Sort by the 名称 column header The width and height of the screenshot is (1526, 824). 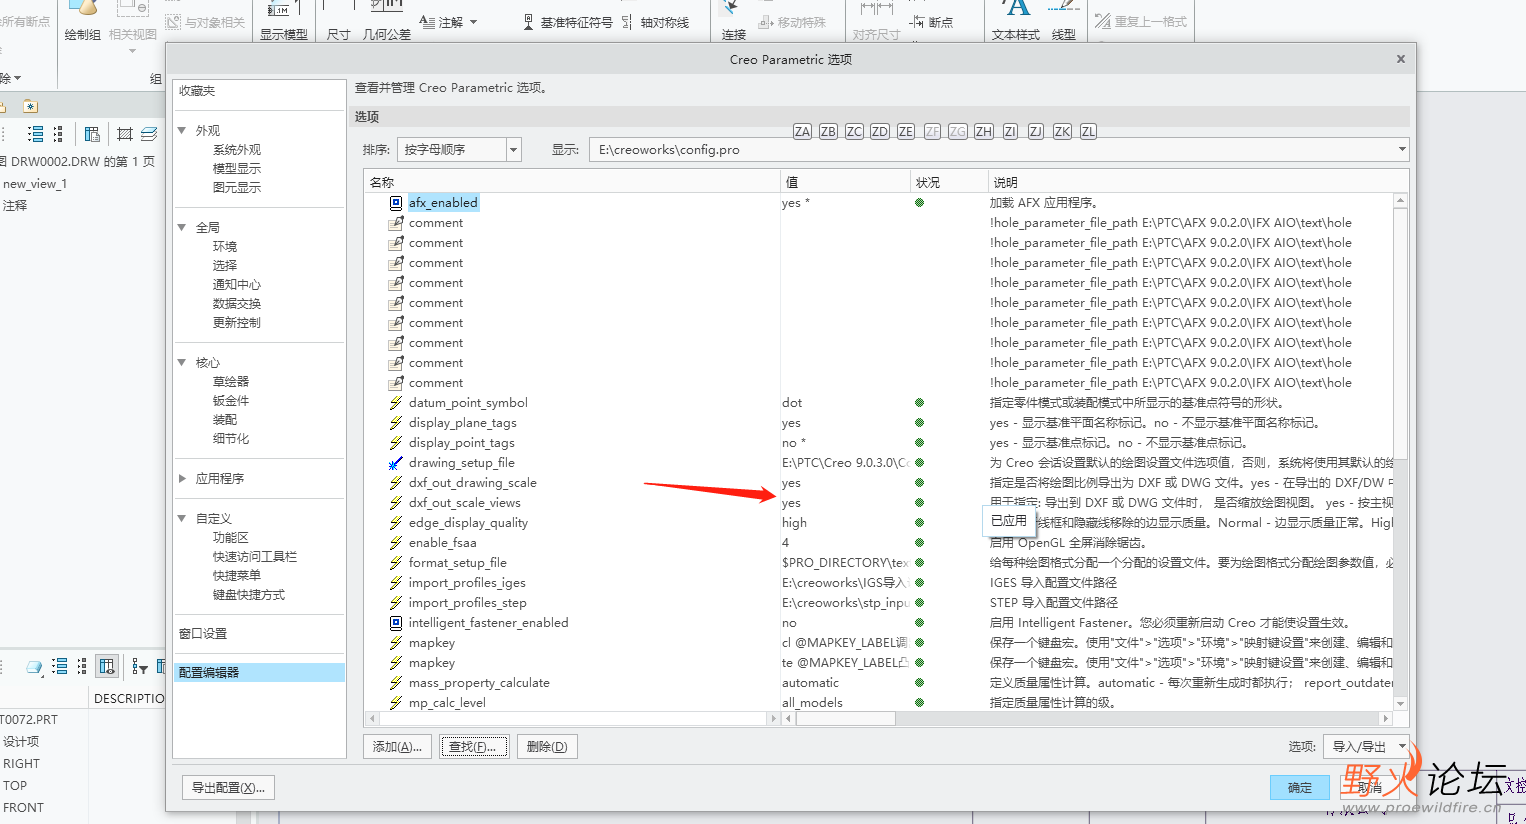(572, 182)
